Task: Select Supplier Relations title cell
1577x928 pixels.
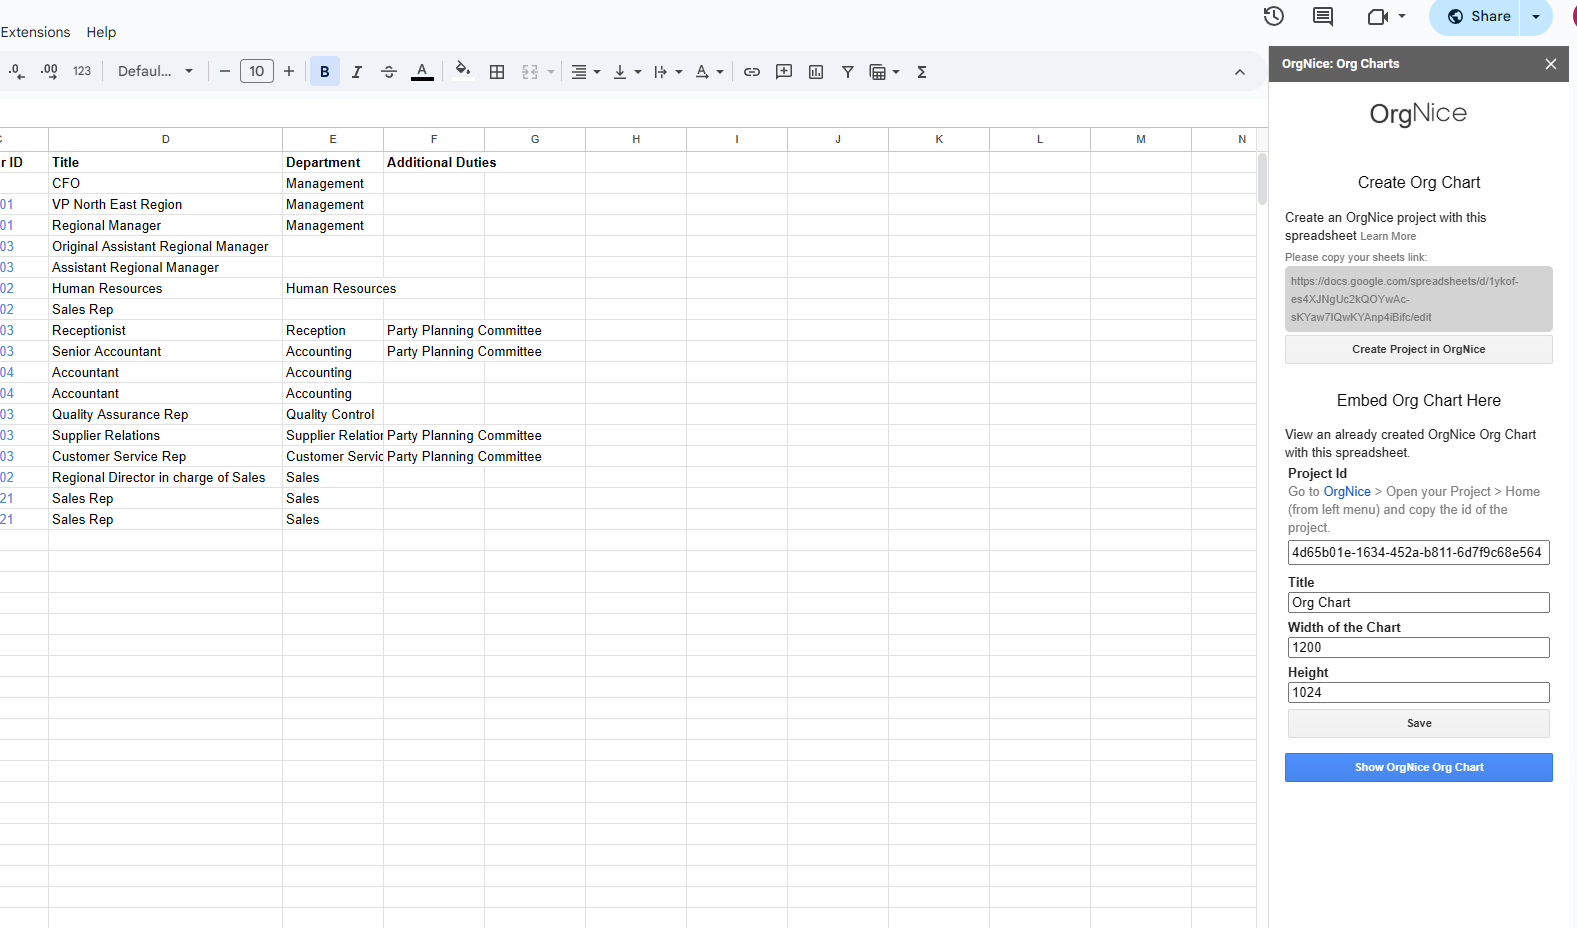Action: pos(166,435)
